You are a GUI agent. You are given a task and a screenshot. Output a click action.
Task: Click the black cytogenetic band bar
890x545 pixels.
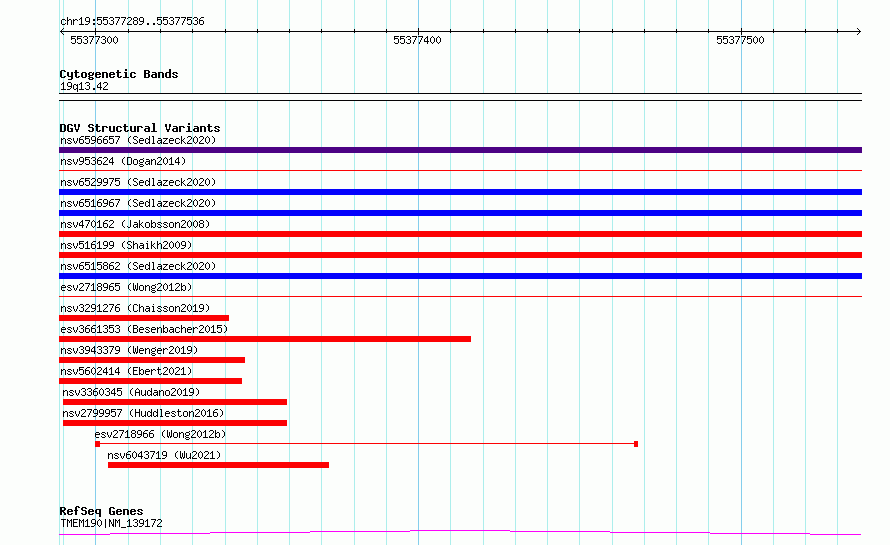[x=460, y=97]
